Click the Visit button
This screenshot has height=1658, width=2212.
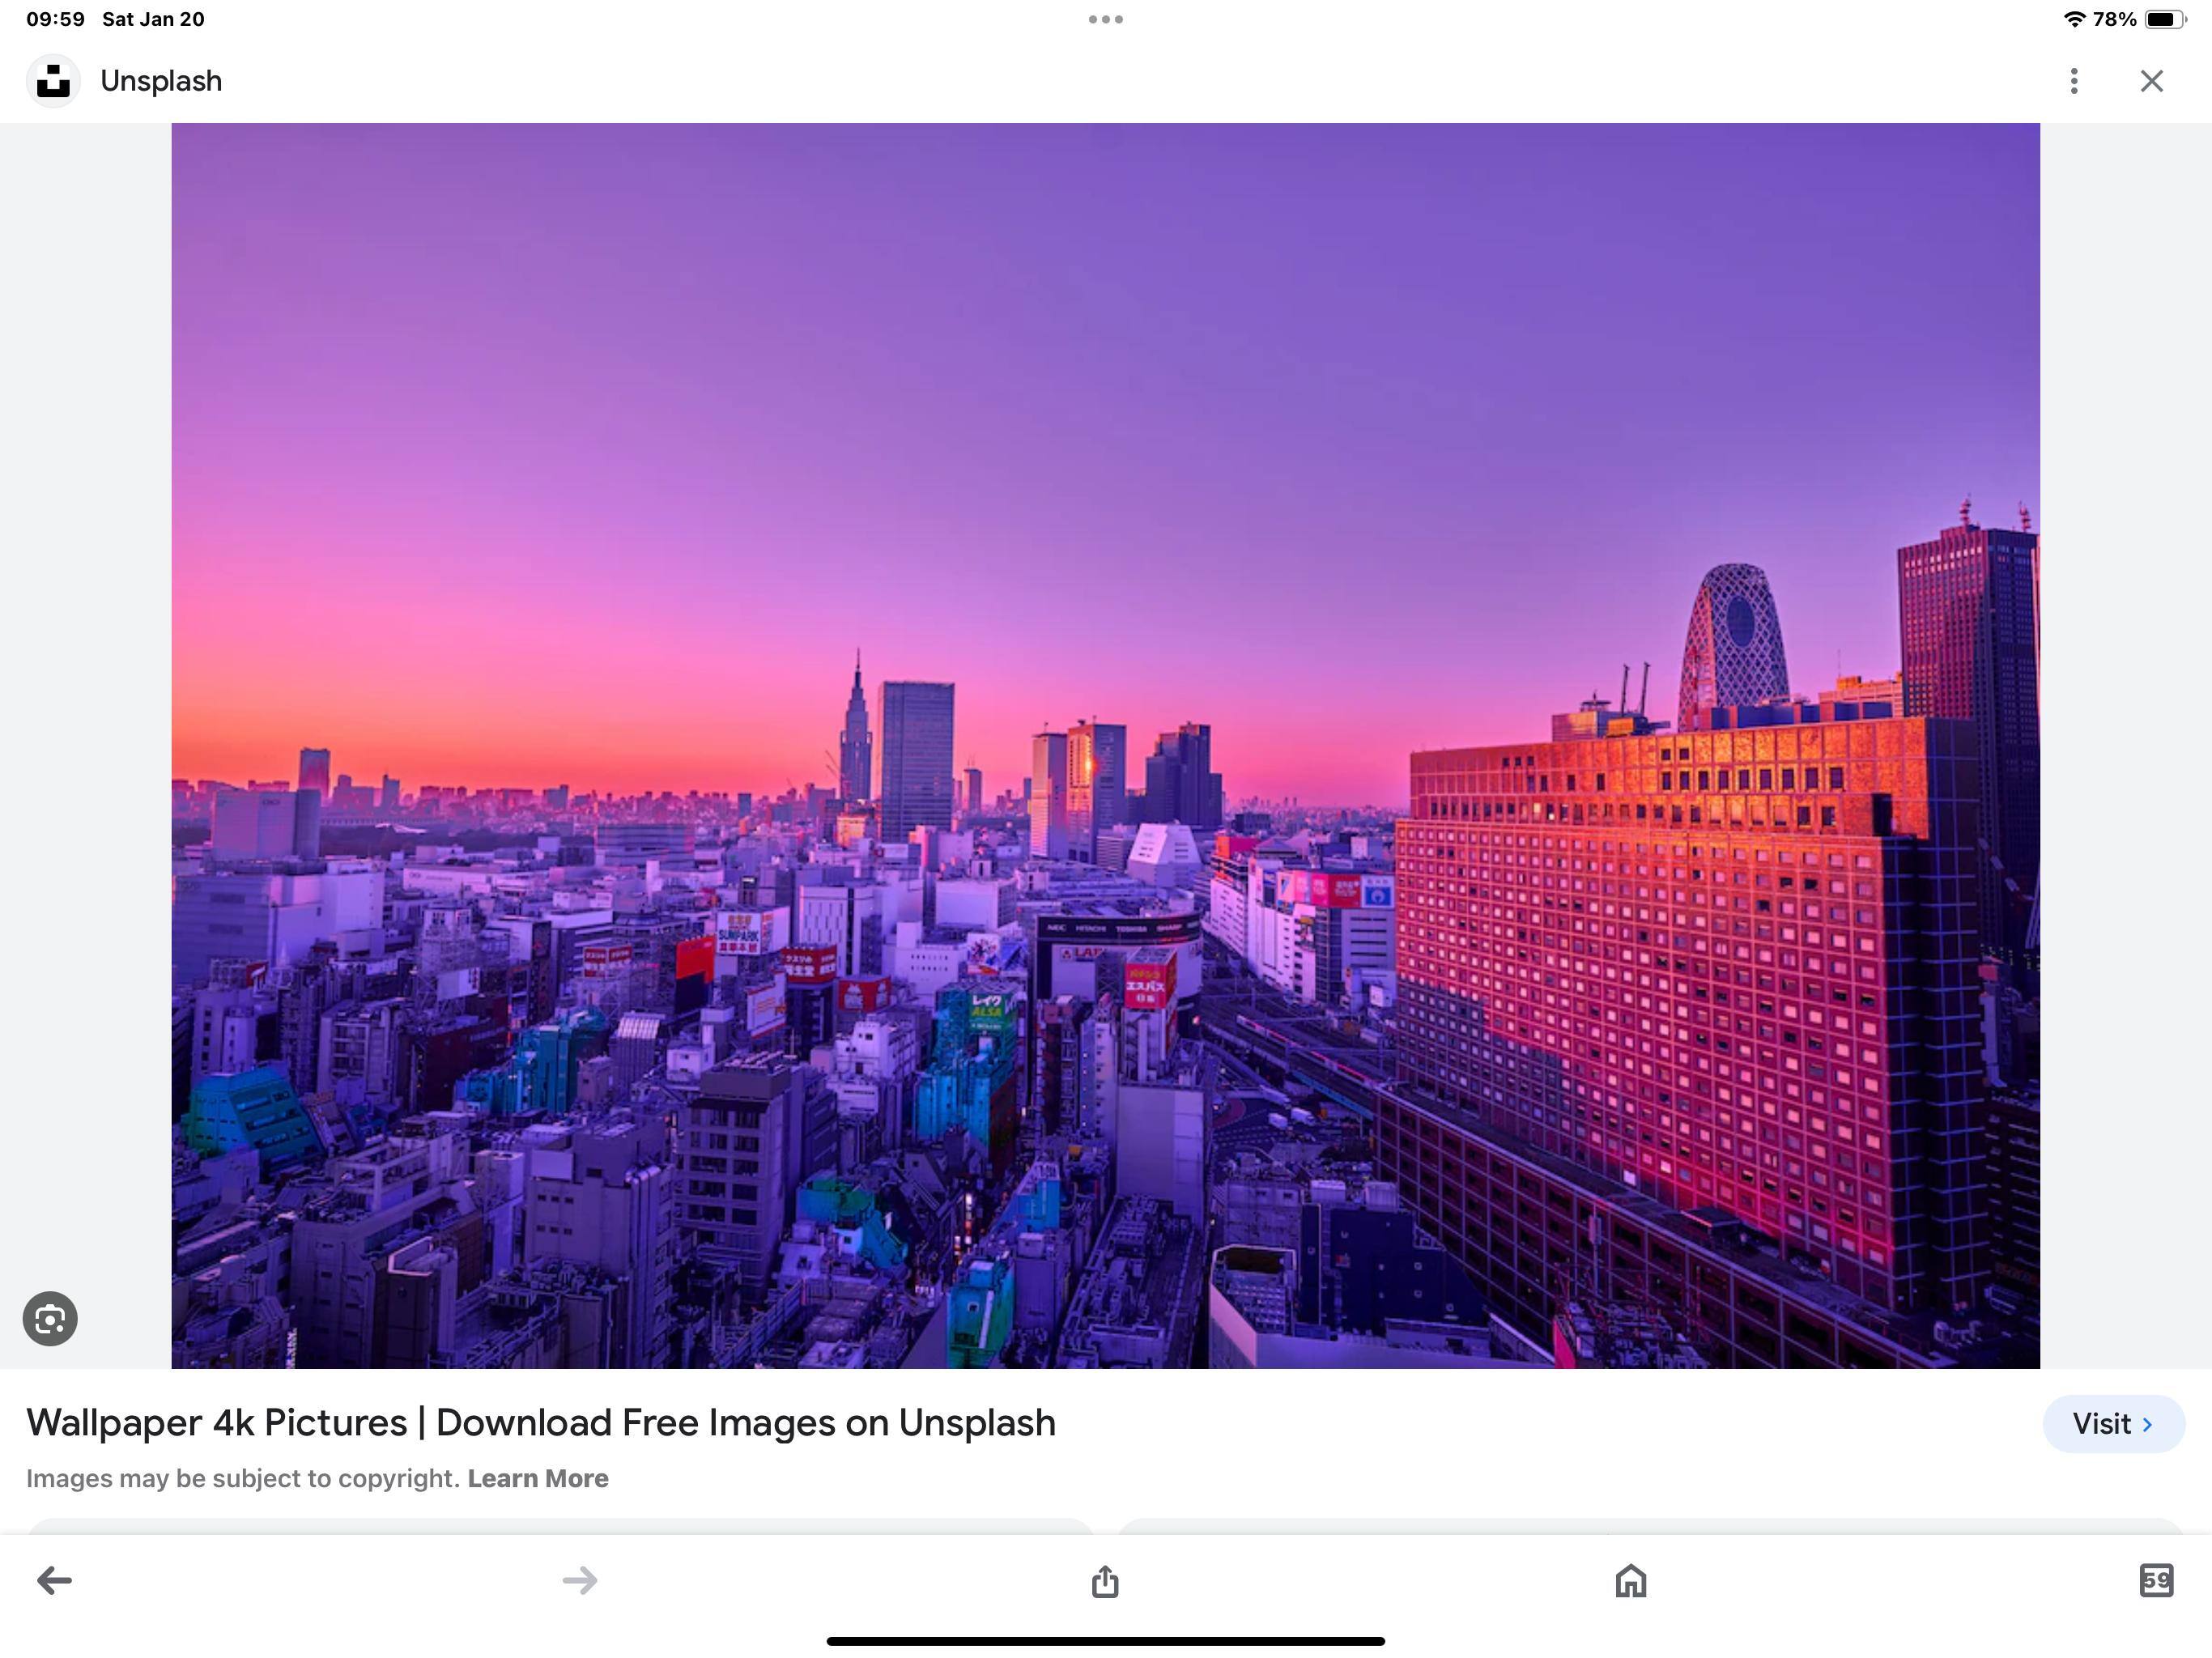(x=2101, y=1423)
